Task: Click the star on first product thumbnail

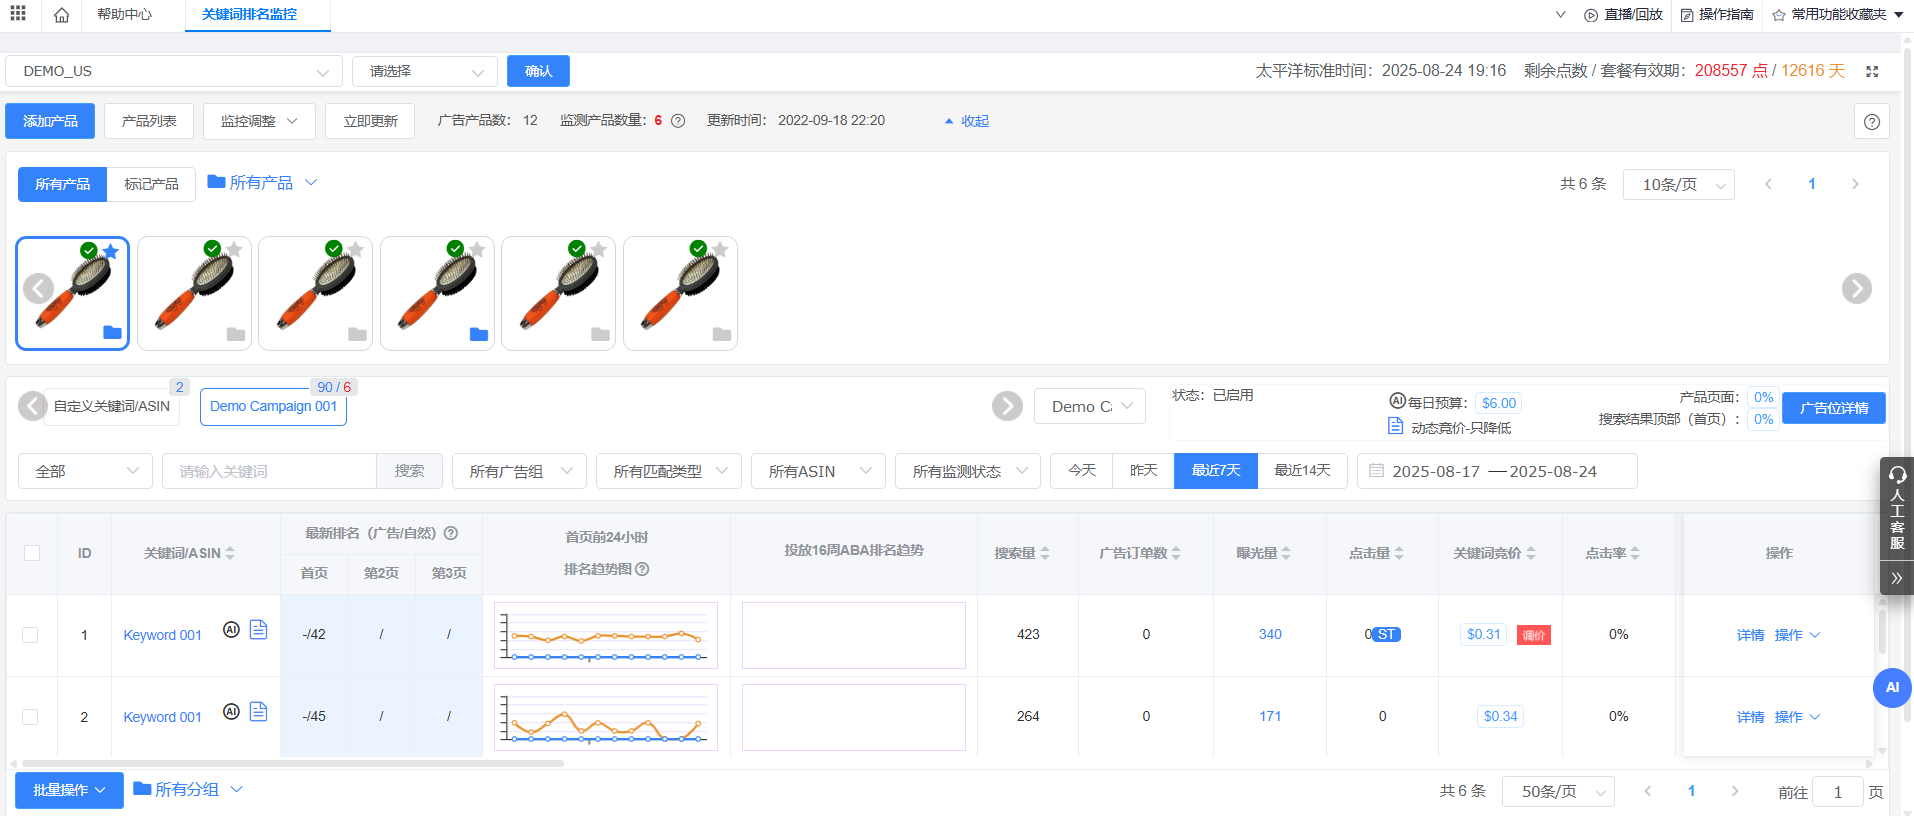Action: [111, 252]
